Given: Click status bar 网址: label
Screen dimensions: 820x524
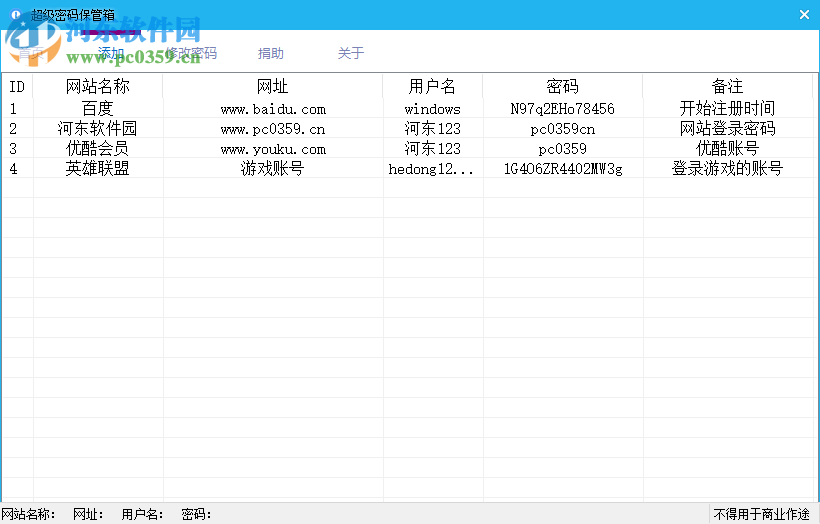Looking at the screenshot, I should 88,514.
